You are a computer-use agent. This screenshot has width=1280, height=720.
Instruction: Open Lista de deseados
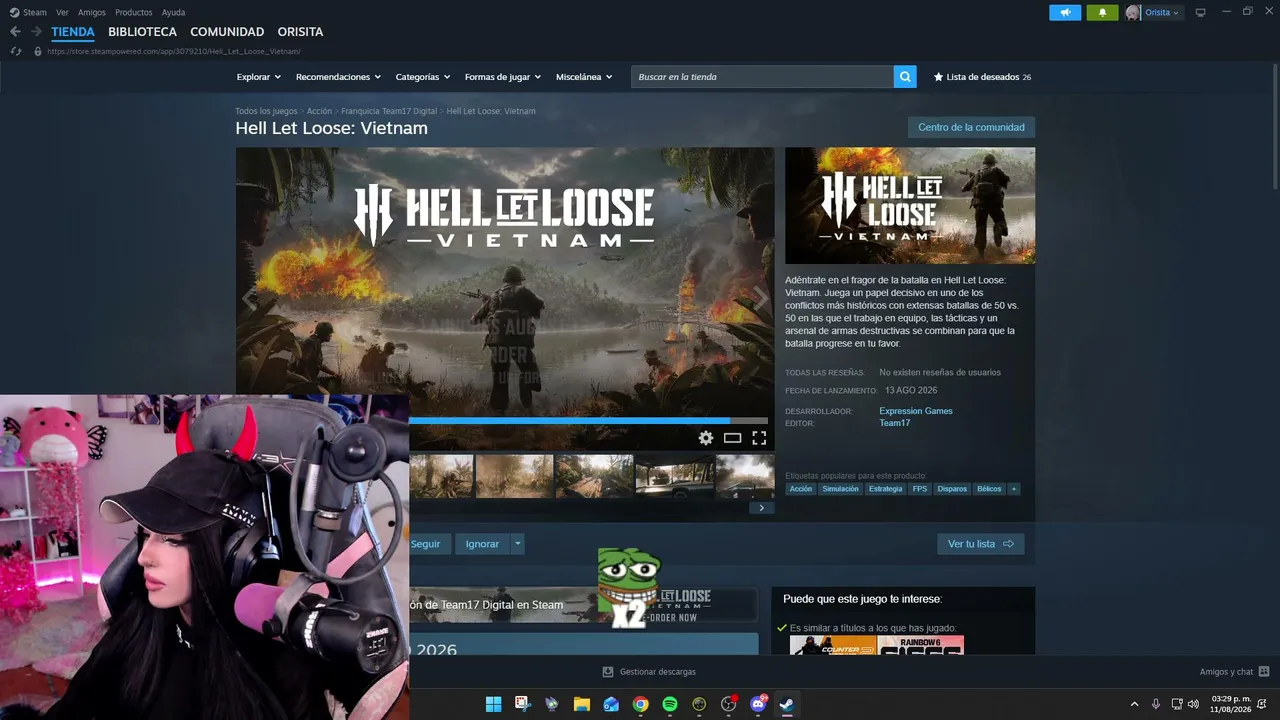(x=982, y=77)
